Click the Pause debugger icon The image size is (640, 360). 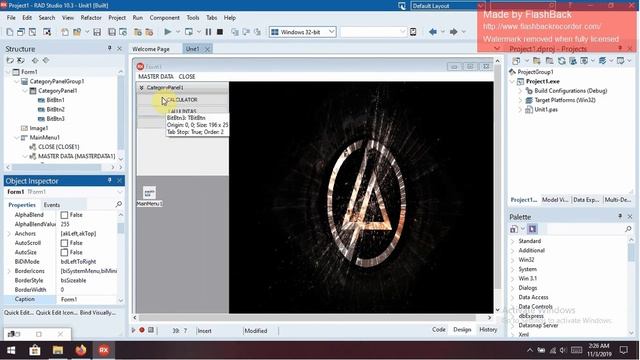click(x=208, y=31)
